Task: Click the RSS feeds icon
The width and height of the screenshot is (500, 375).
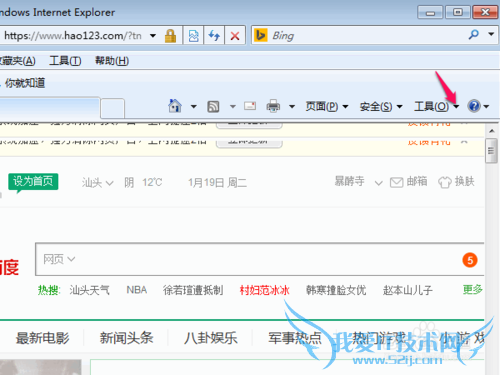Action: [x=213, y=106]
